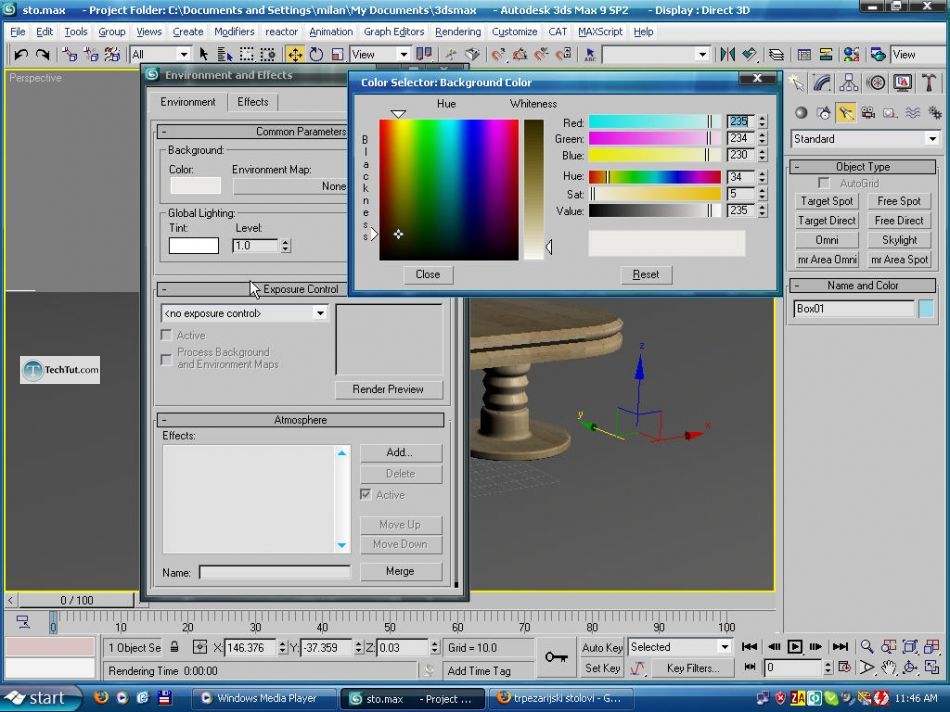950x712 pixels.
Task: Click Reset in Color Selector dialog
Action: pos(646,274)
